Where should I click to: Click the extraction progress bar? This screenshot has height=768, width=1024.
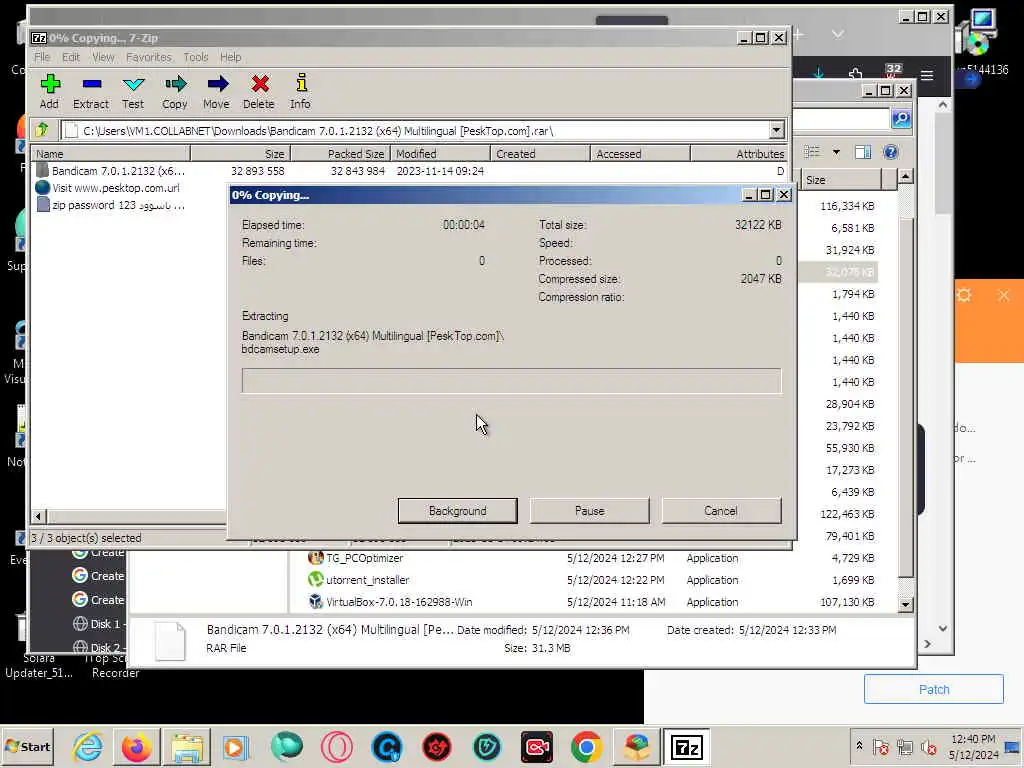click(511, 381)
